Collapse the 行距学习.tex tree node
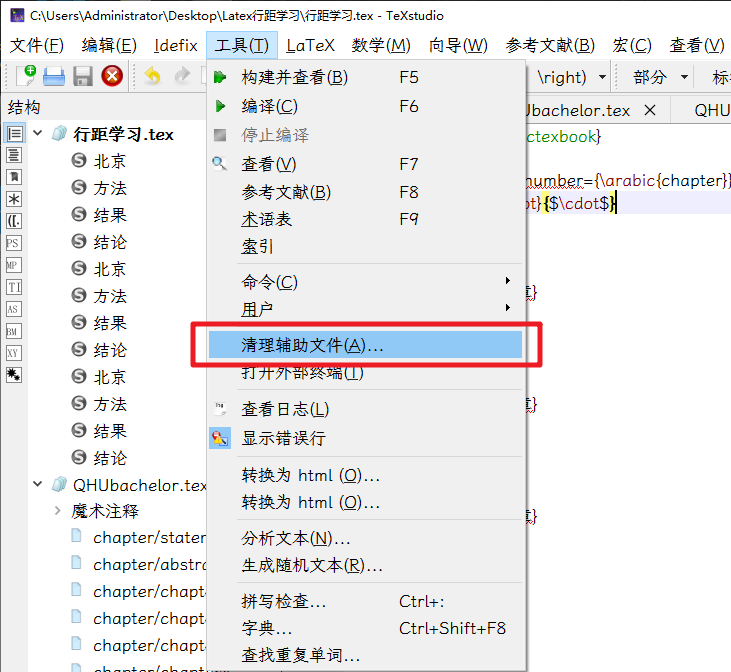Viewport: 731px width, 672px height. pos(38,133)
